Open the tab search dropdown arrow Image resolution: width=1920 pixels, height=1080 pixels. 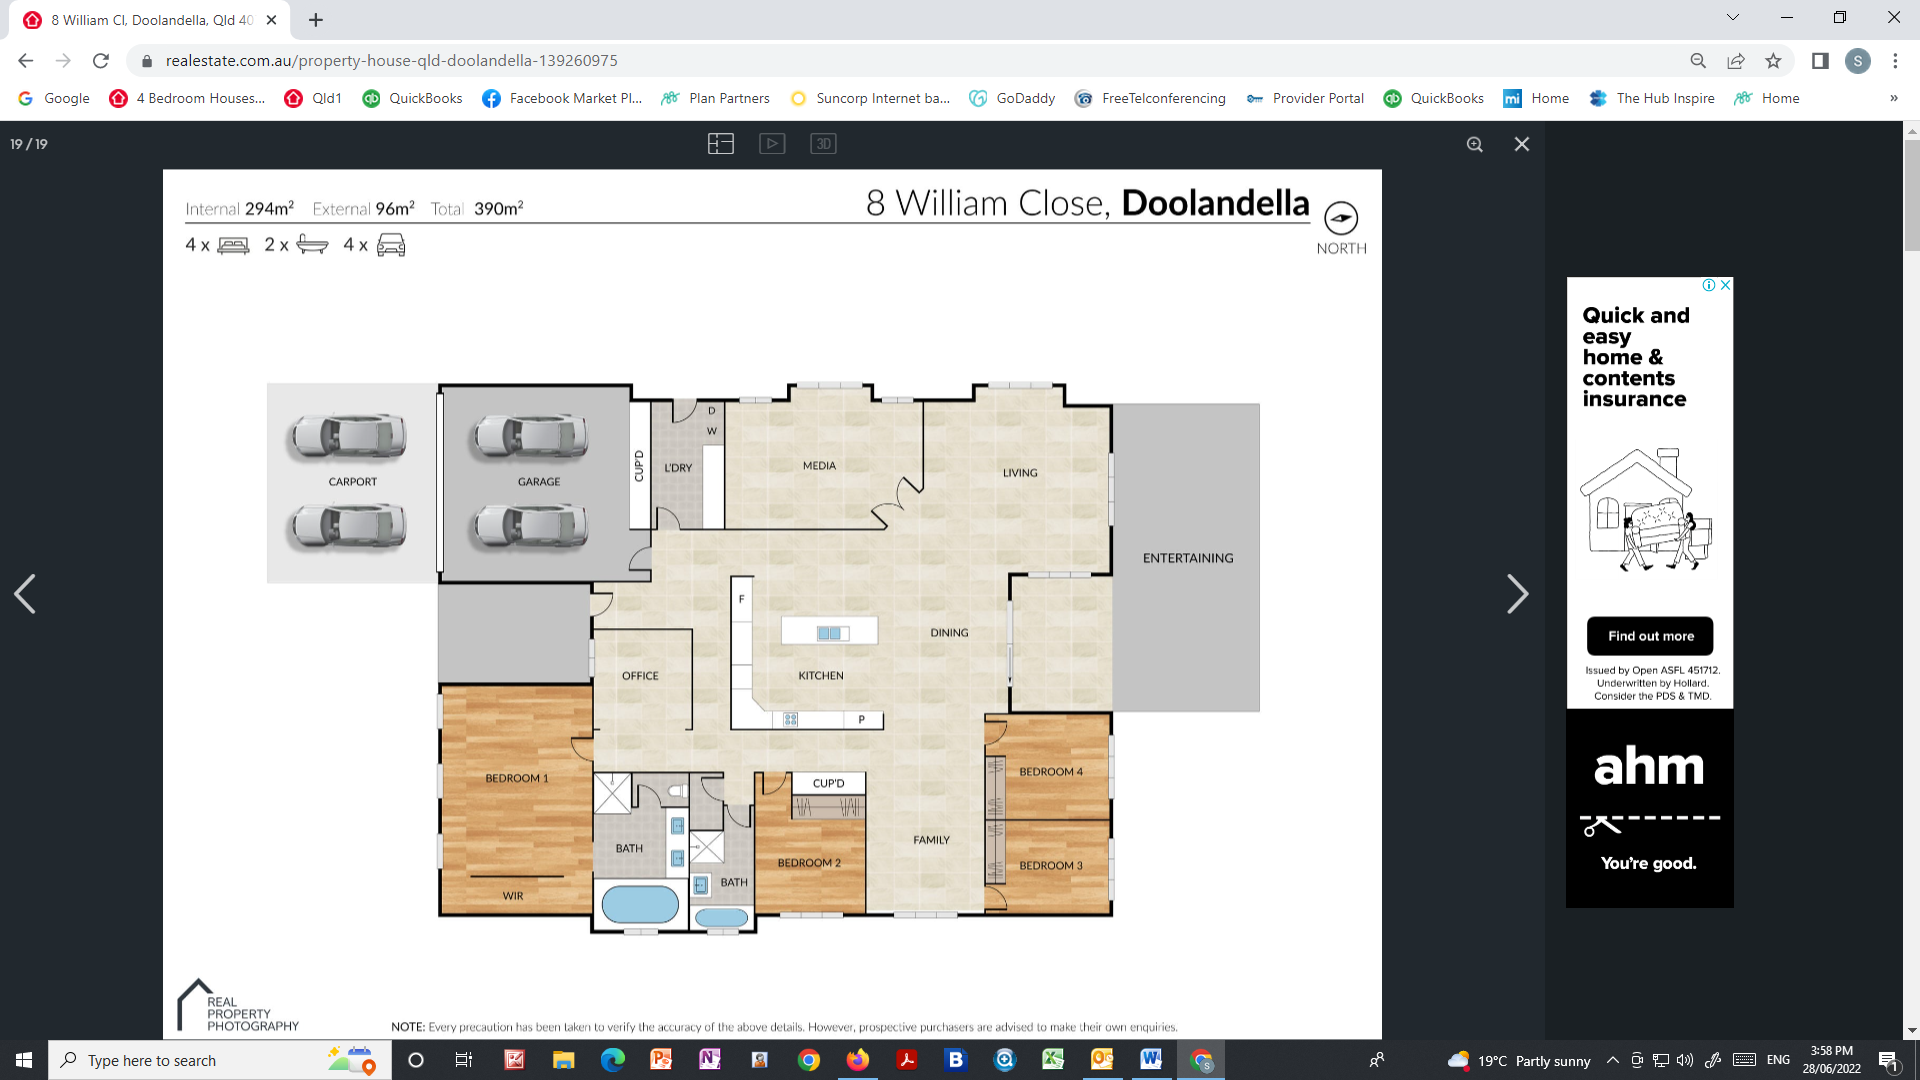[x=1732, y=17]
